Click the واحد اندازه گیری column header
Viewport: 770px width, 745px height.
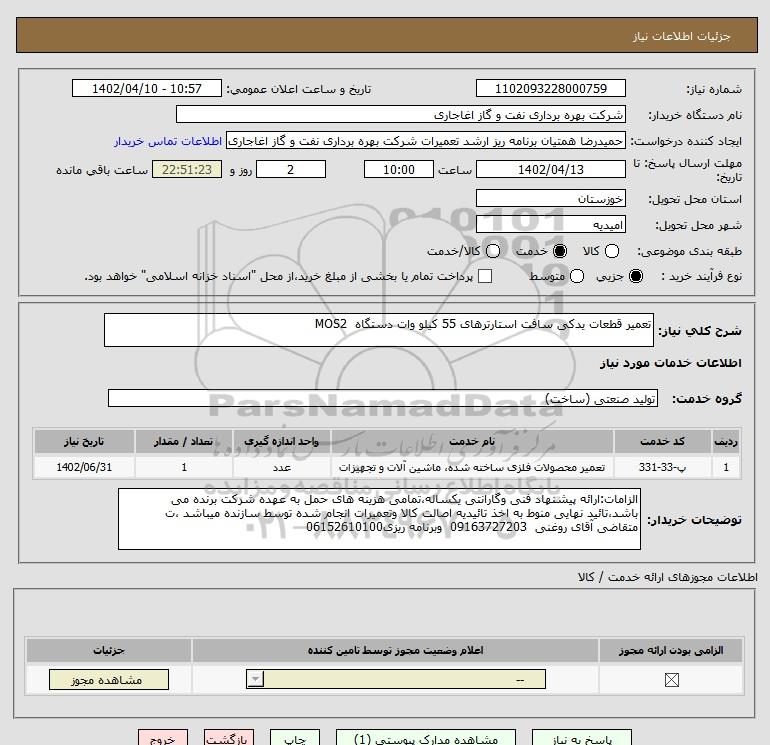click(x=282, y=441)
